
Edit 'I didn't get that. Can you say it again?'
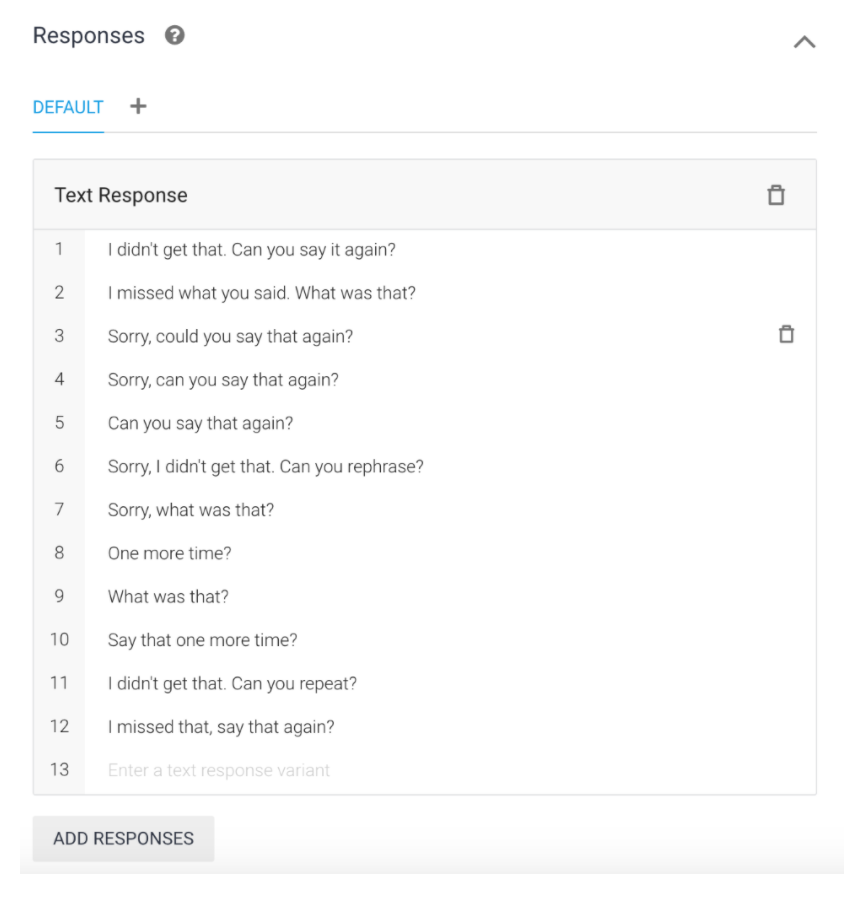(x=252, y=250)
